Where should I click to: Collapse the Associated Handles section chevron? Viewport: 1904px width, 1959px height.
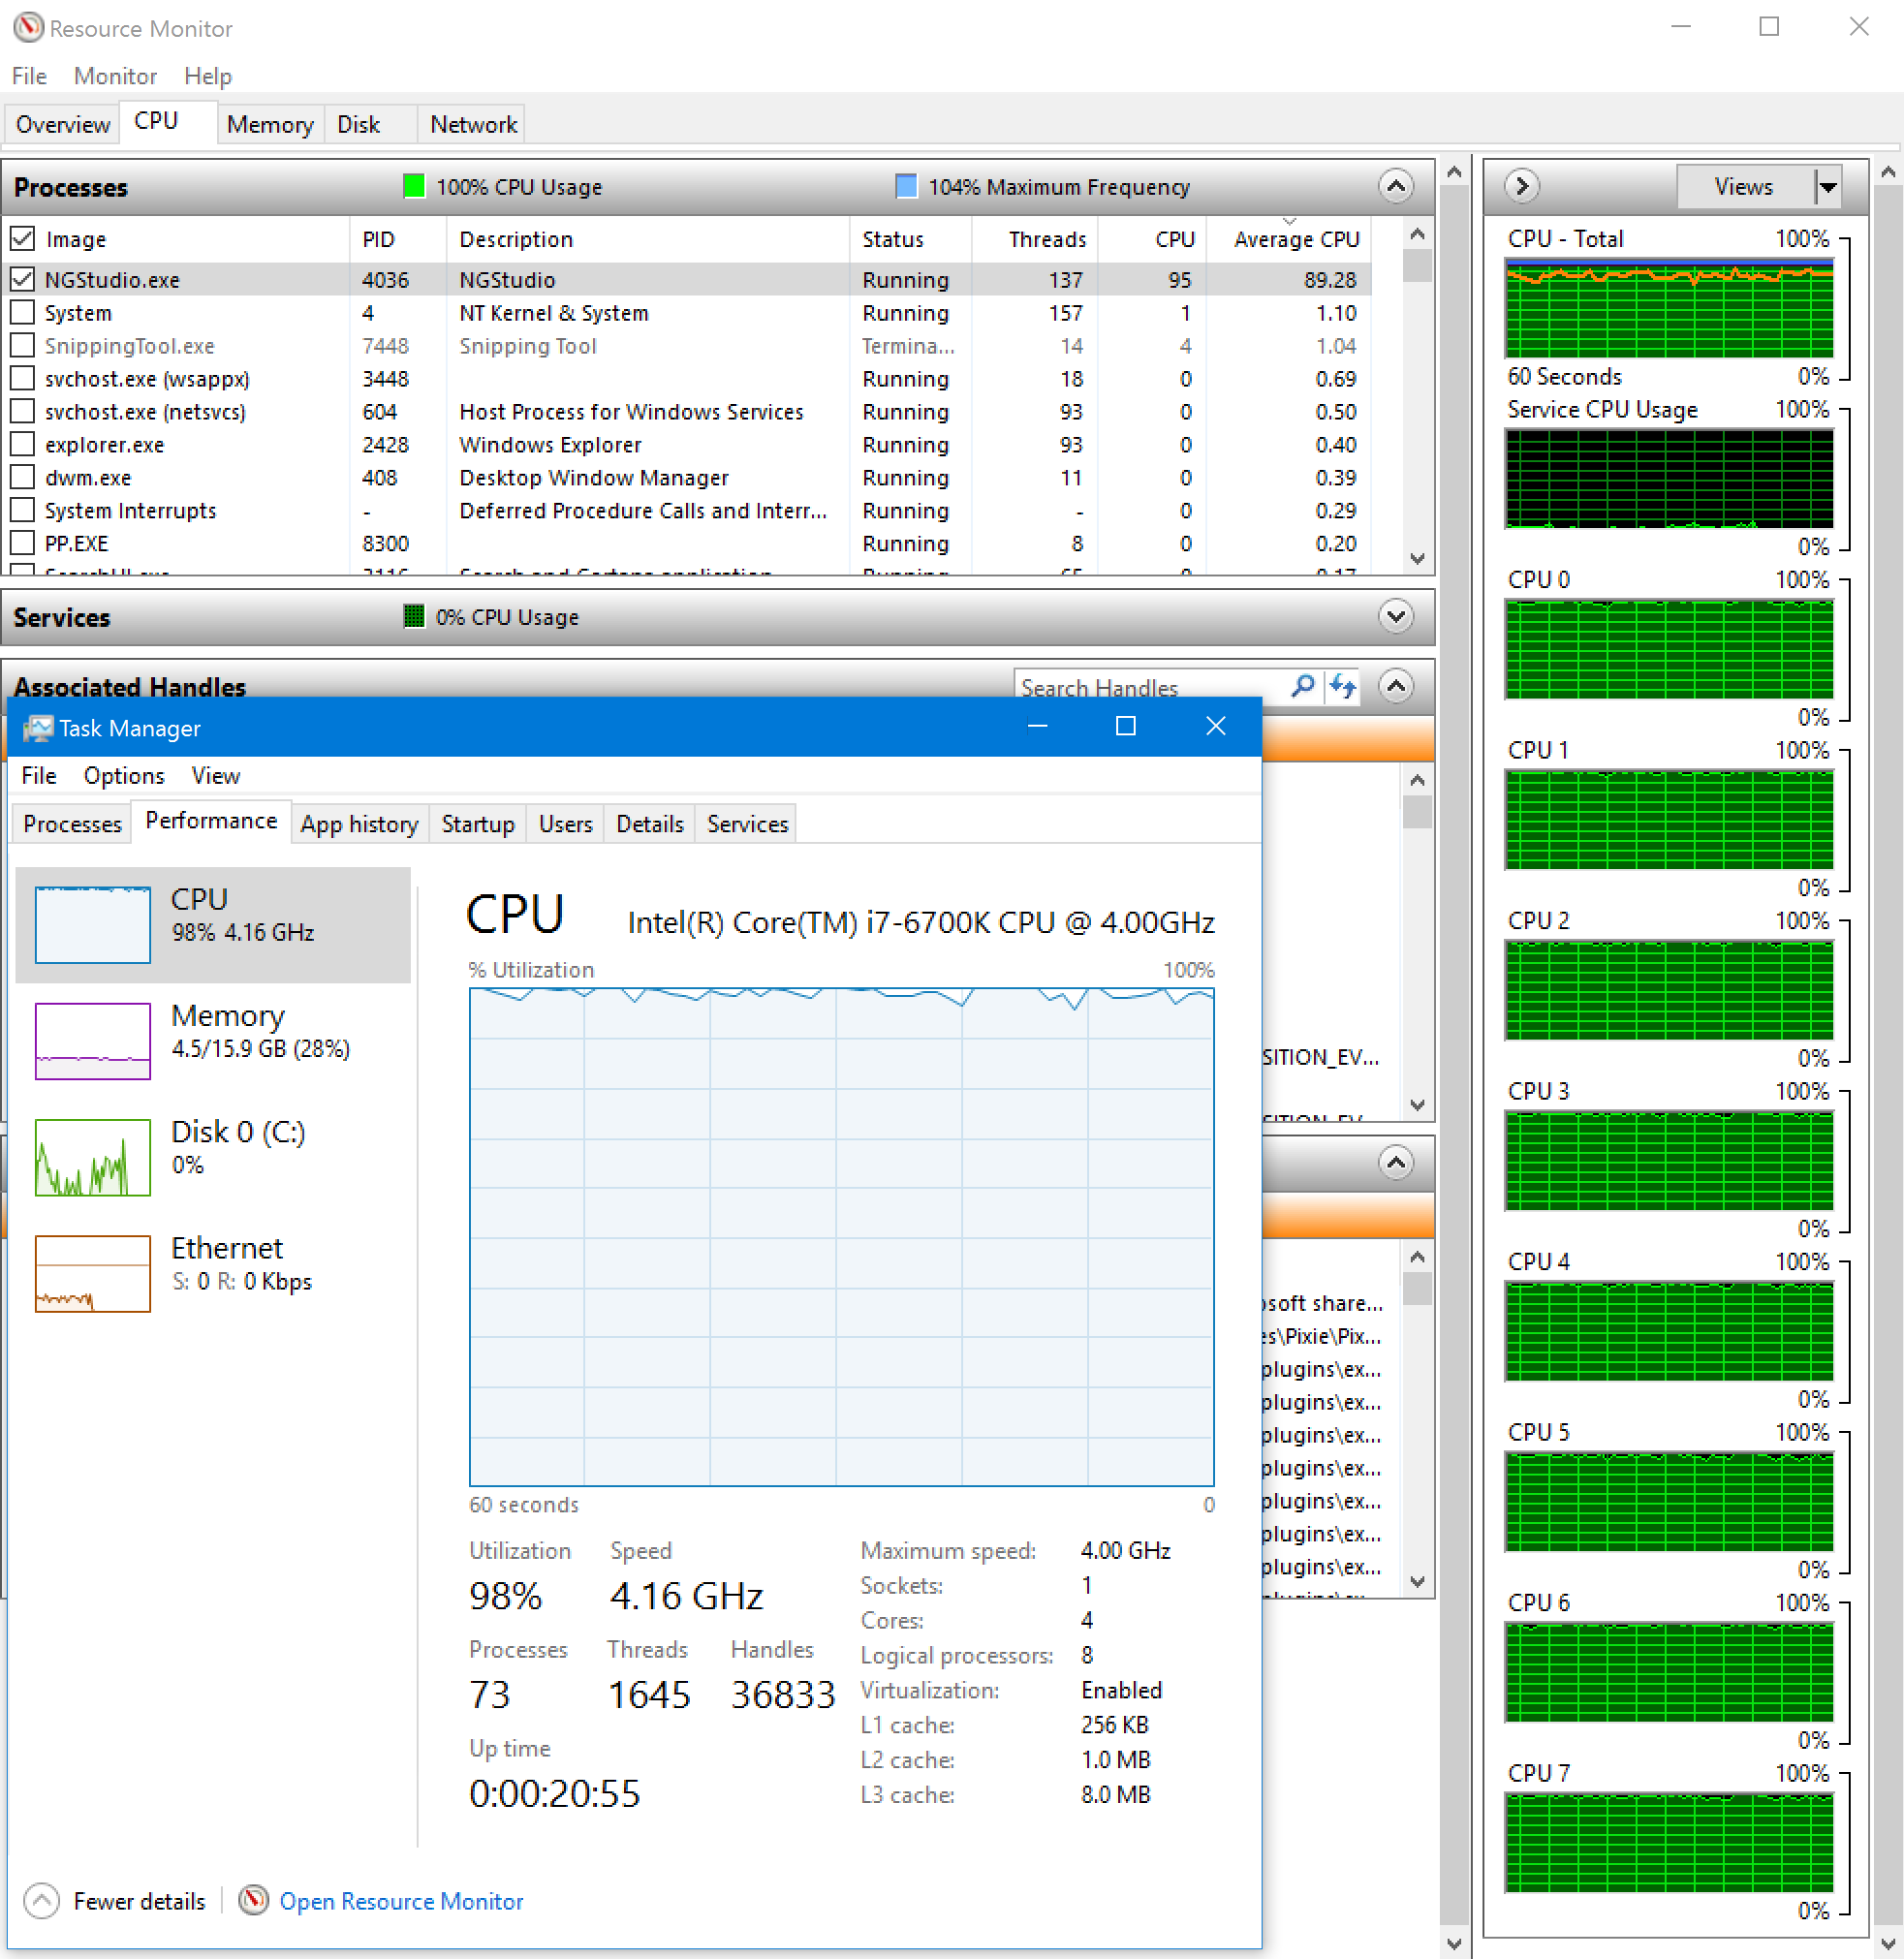pyautogui.click(x=1396, y=686)
